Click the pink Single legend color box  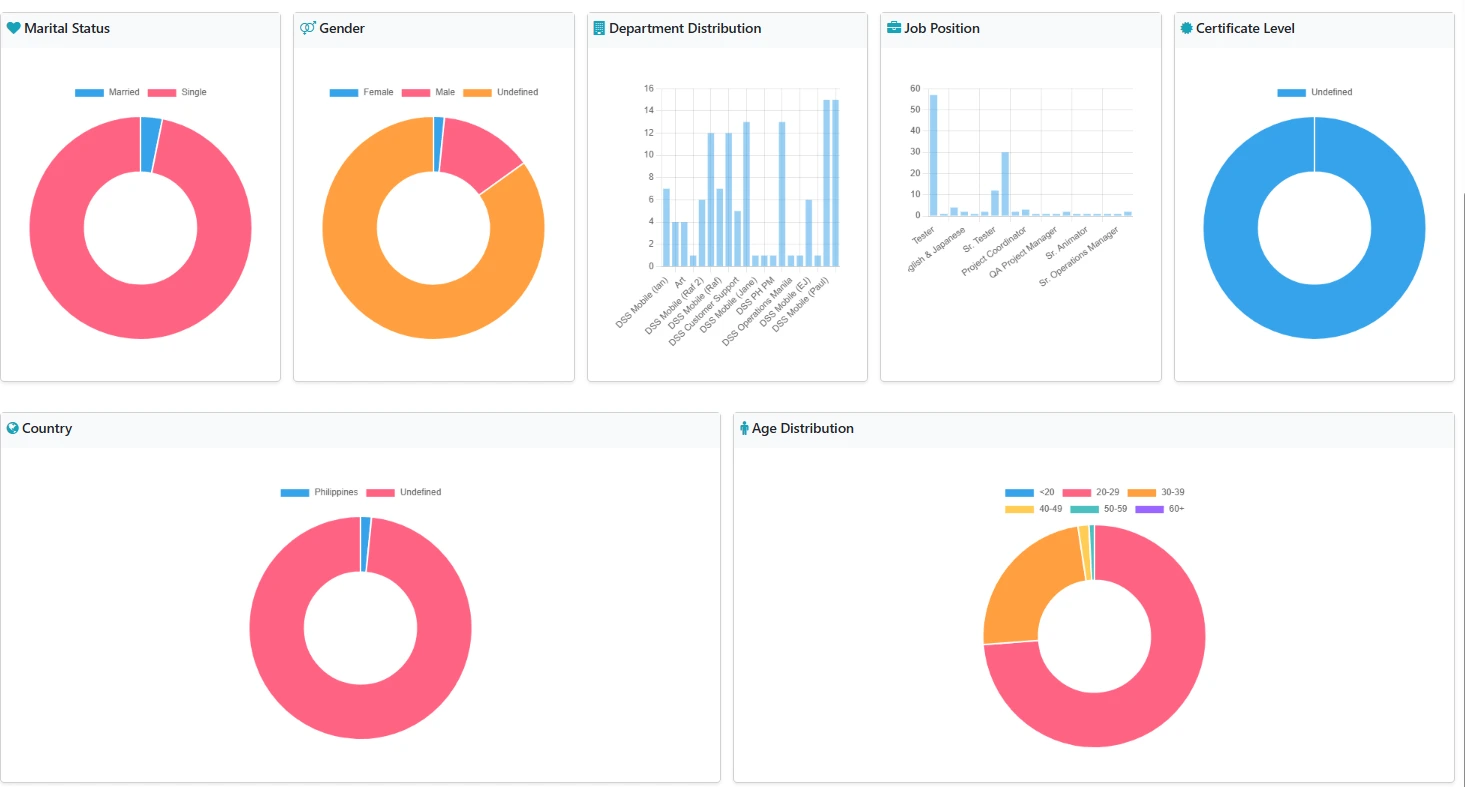pyautogui.click(x=161, y=93)
